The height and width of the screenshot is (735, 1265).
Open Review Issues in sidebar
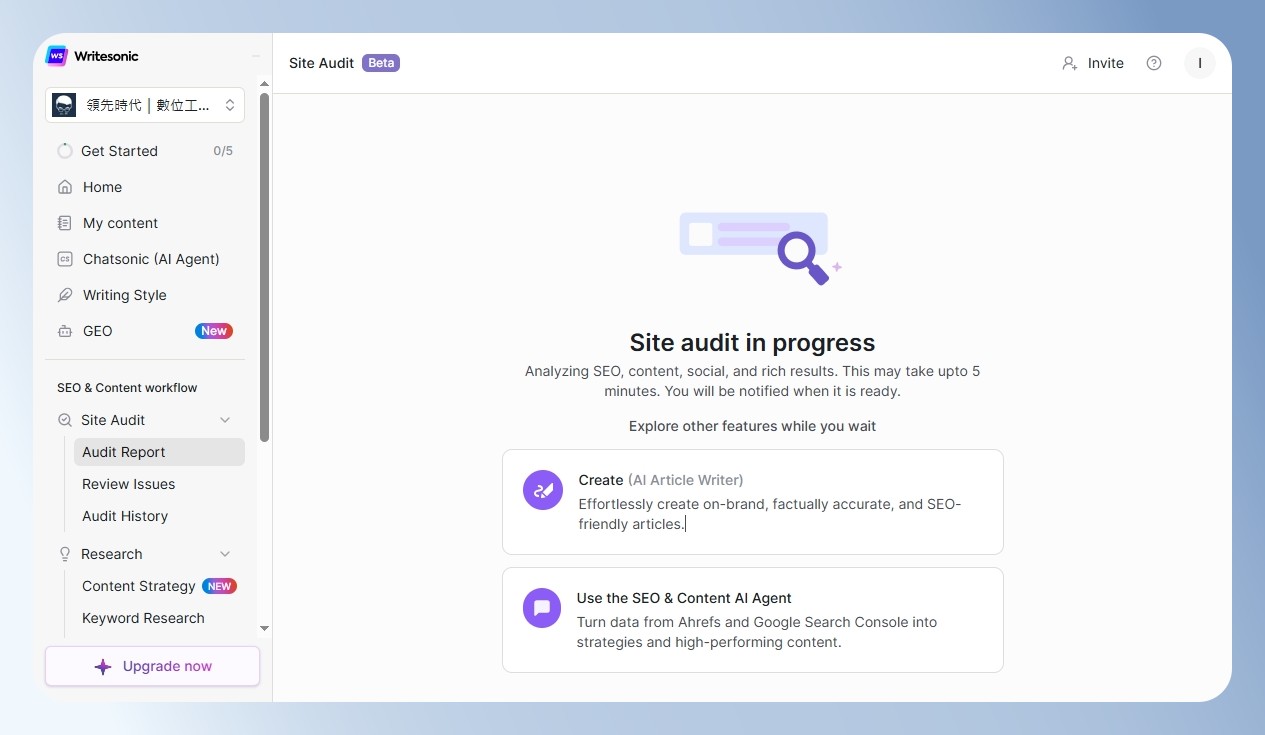[129, 484]
